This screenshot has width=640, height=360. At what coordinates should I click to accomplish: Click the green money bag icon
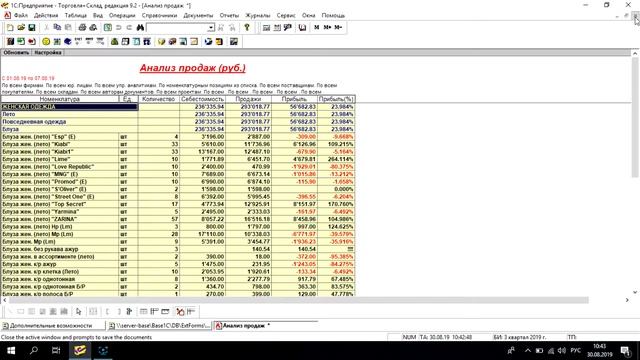point(115,41)
